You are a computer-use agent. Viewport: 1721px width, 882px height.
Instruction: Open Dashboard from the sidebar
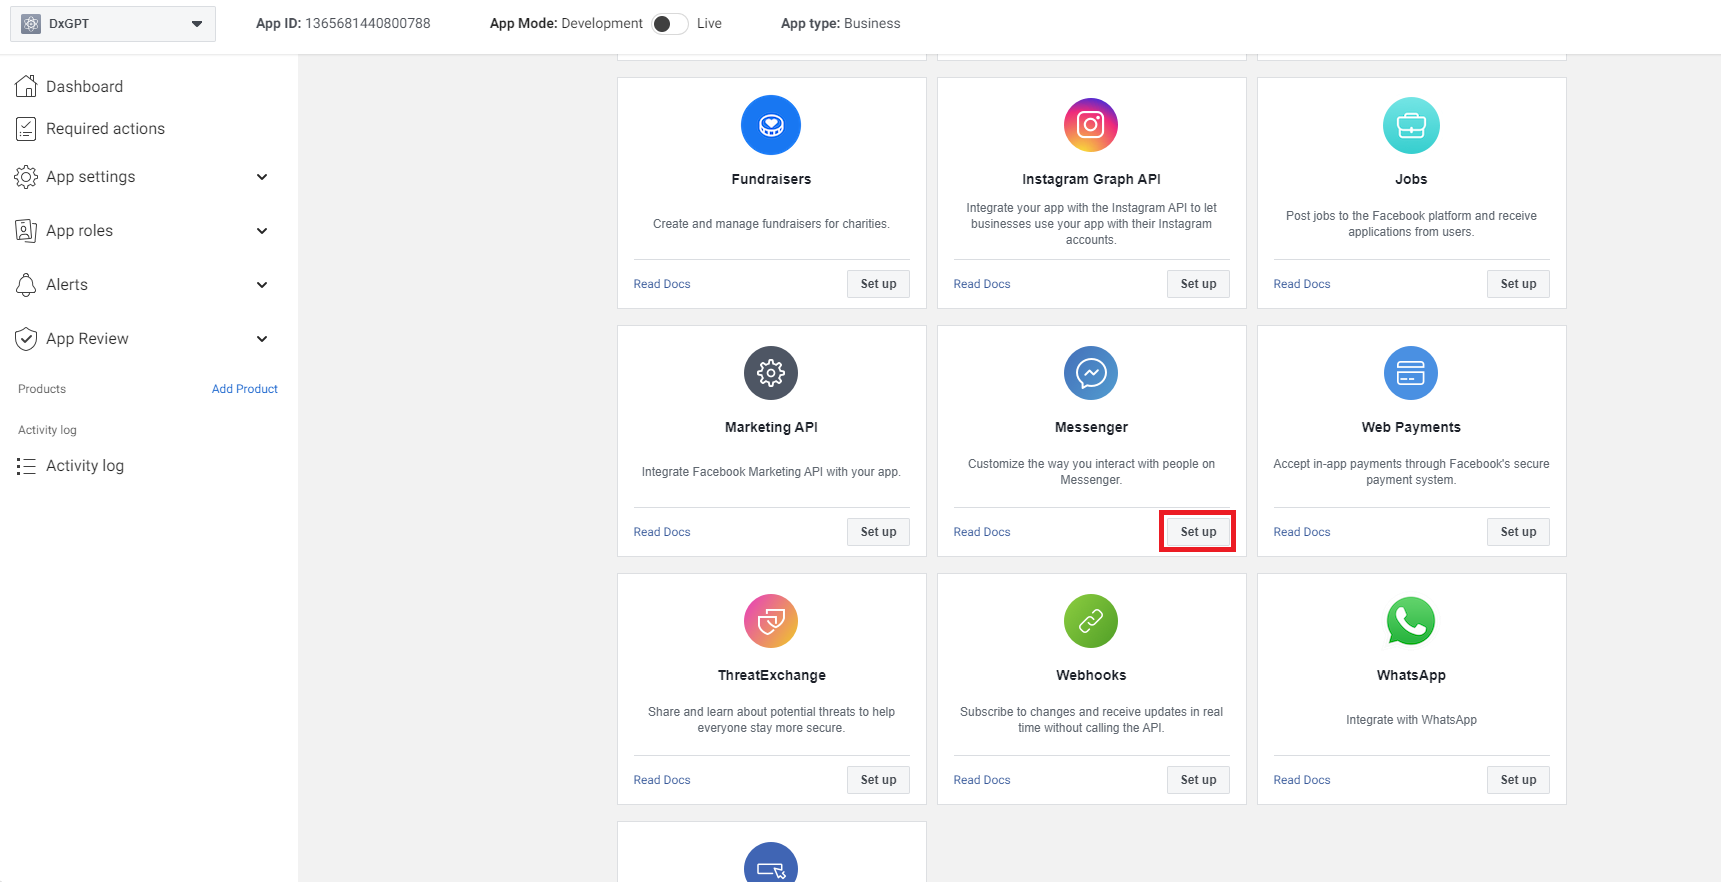[x=84, y=87]
